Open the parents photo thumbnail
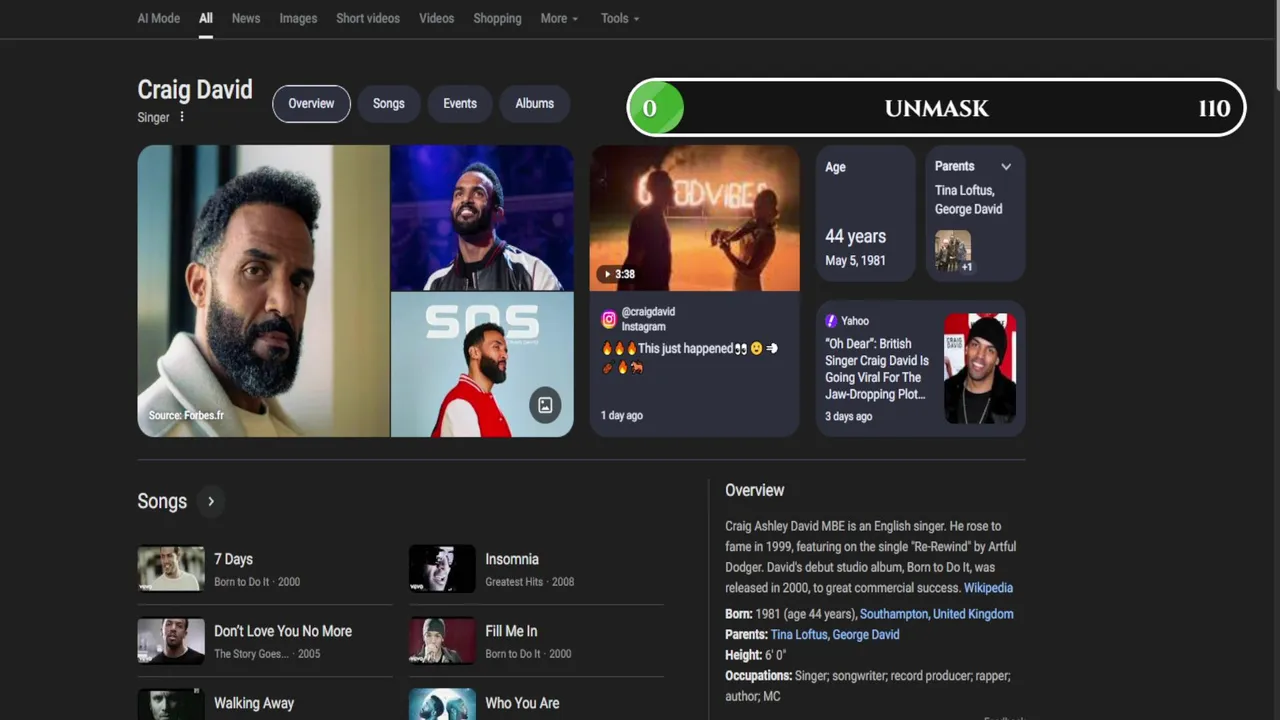Screen dimensions: 1280x720 (953, 252)
